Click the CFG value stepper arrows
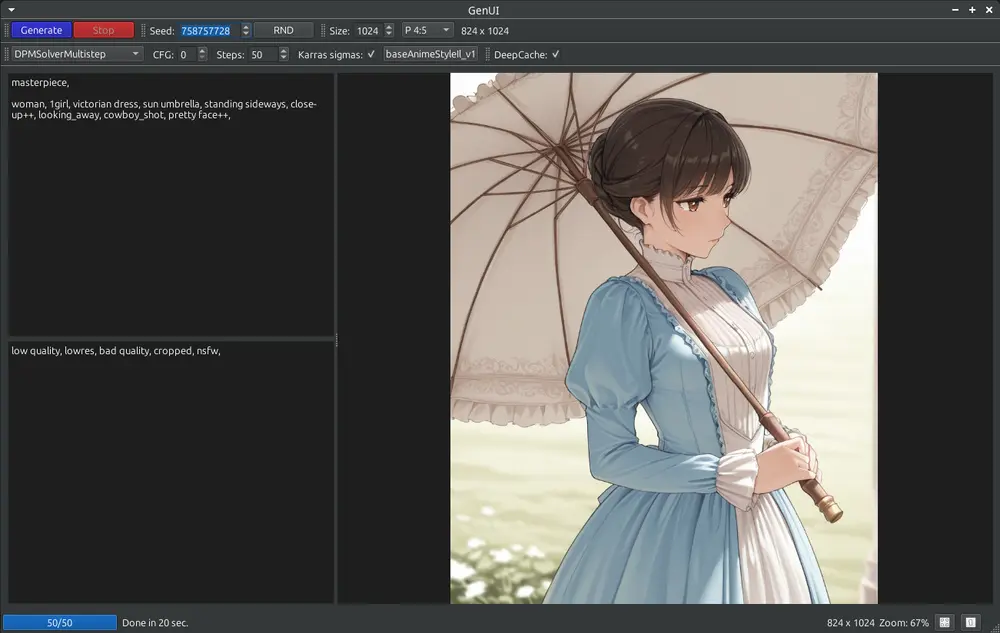This screenshot has height=633, width=1000. pyautogui.click(x=202, y=54)
